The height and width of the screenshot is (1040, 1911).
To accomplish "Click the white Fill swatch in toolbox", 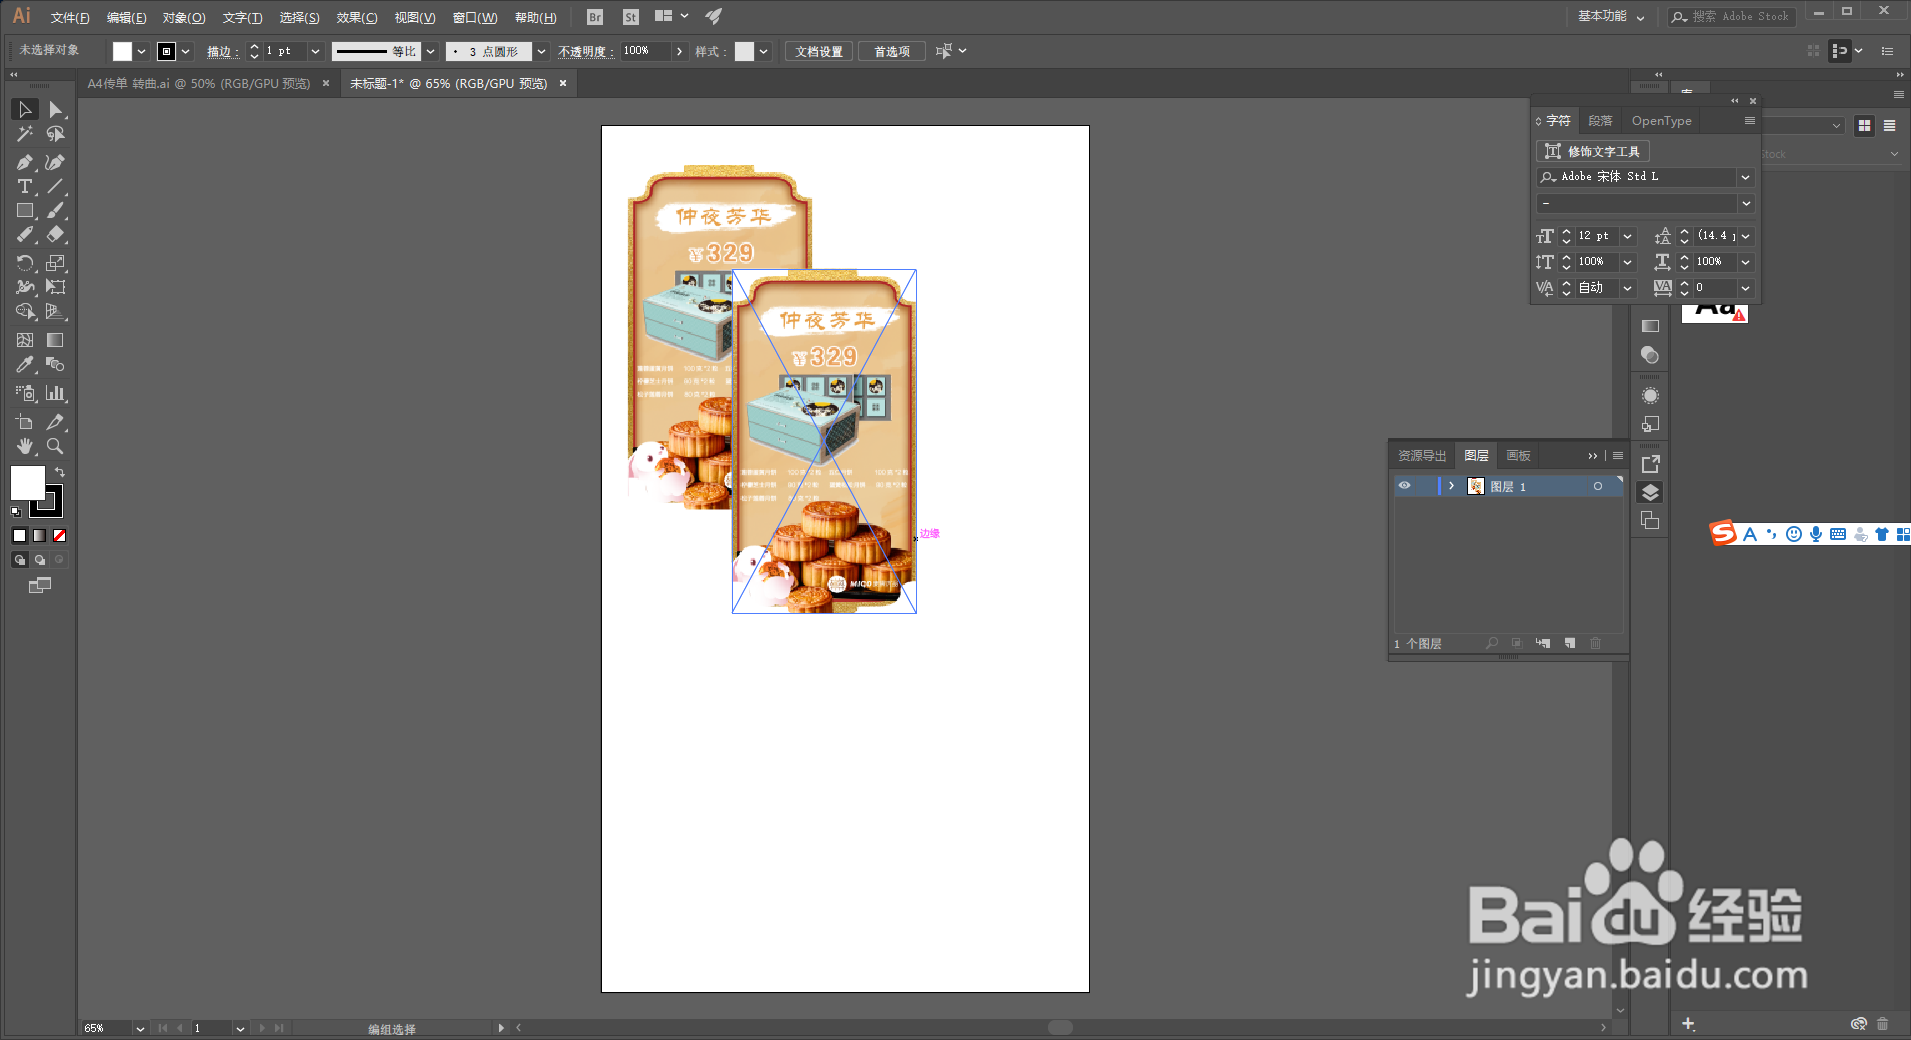I will 27,483.
